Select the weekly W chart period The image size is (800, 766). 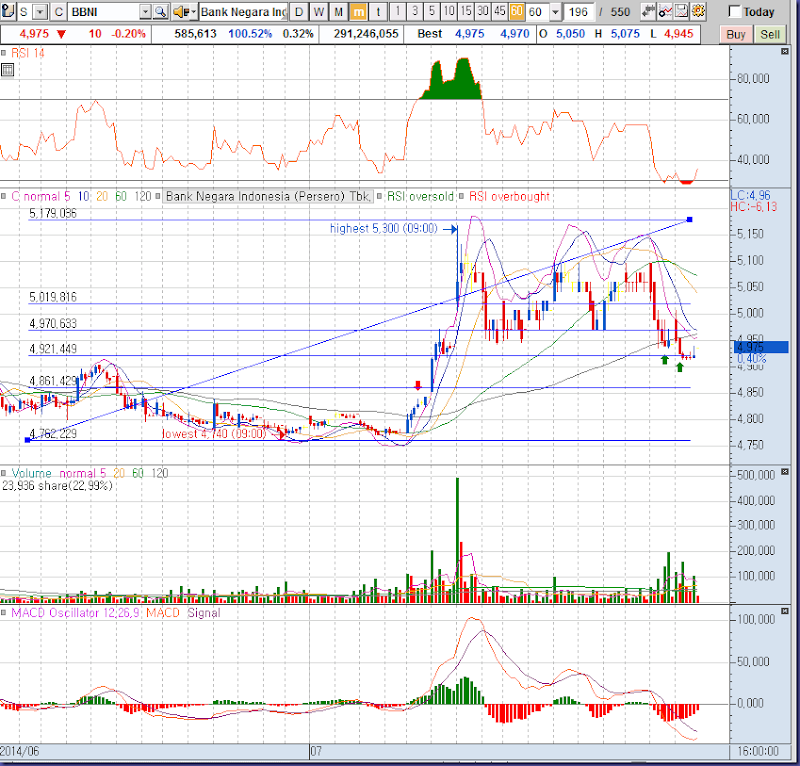click(319, 12)
